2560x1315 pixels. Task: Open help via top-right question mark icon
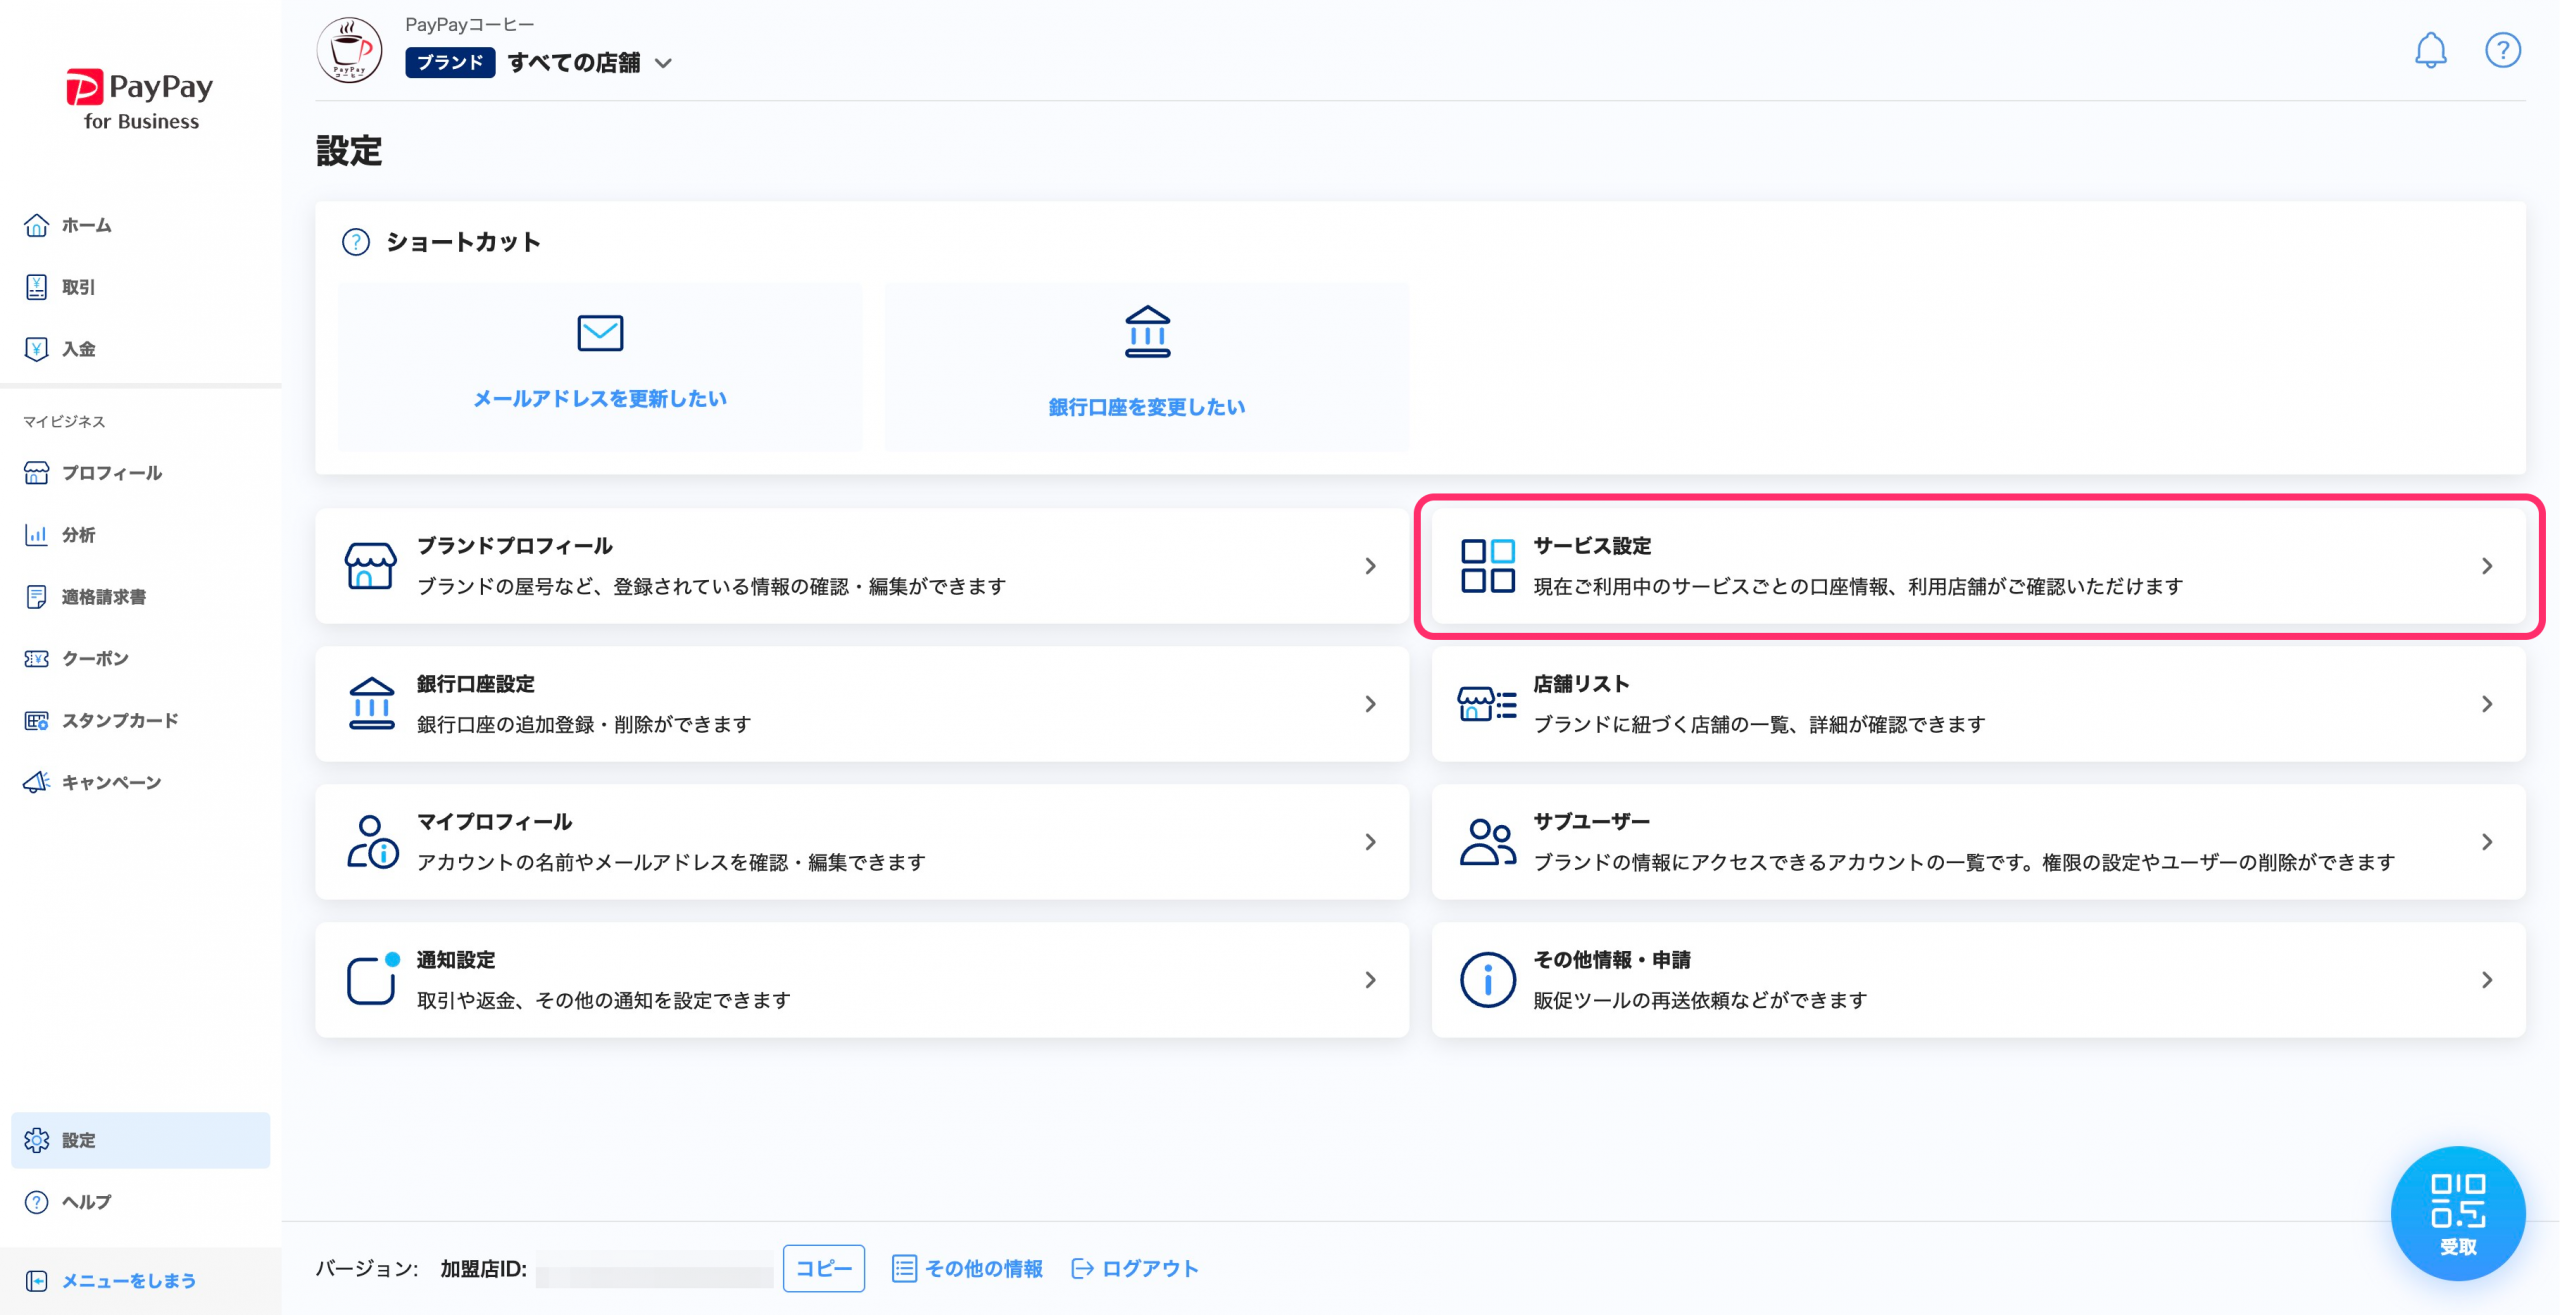click(x=2502, y=50)
